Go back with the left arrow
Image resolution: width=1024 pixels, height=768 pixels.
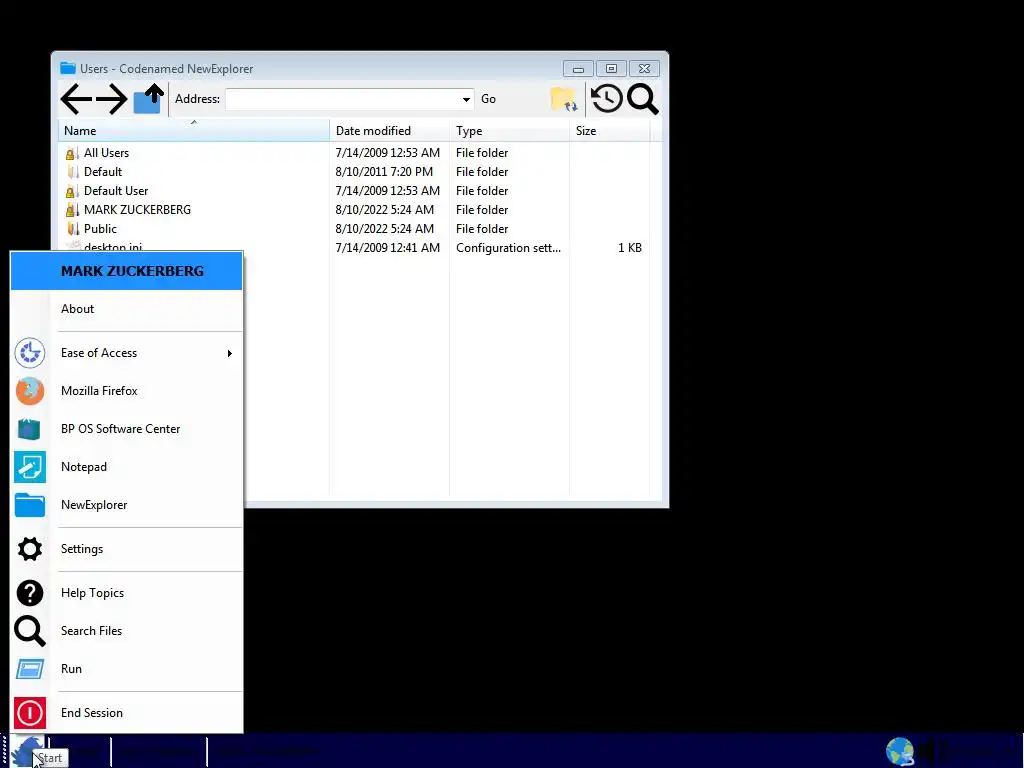[76, 99]
